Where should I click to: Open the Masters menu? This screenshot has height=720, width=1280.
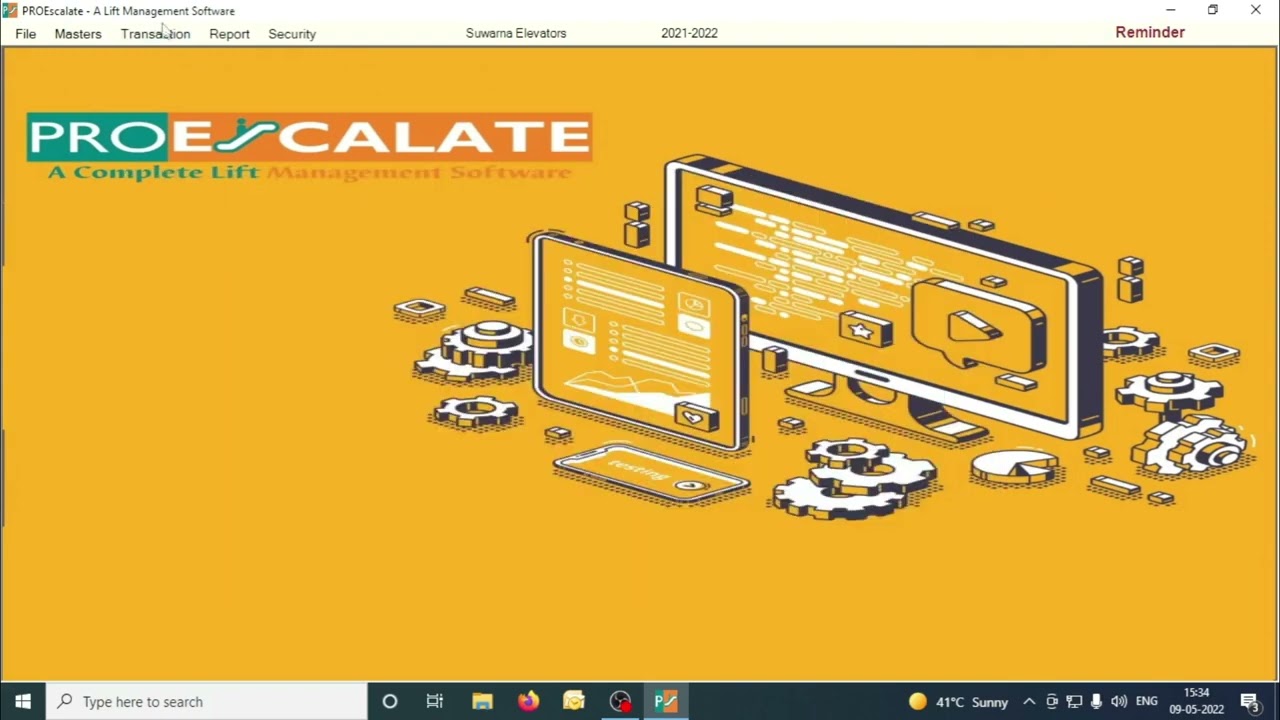[x=78, y=34]
